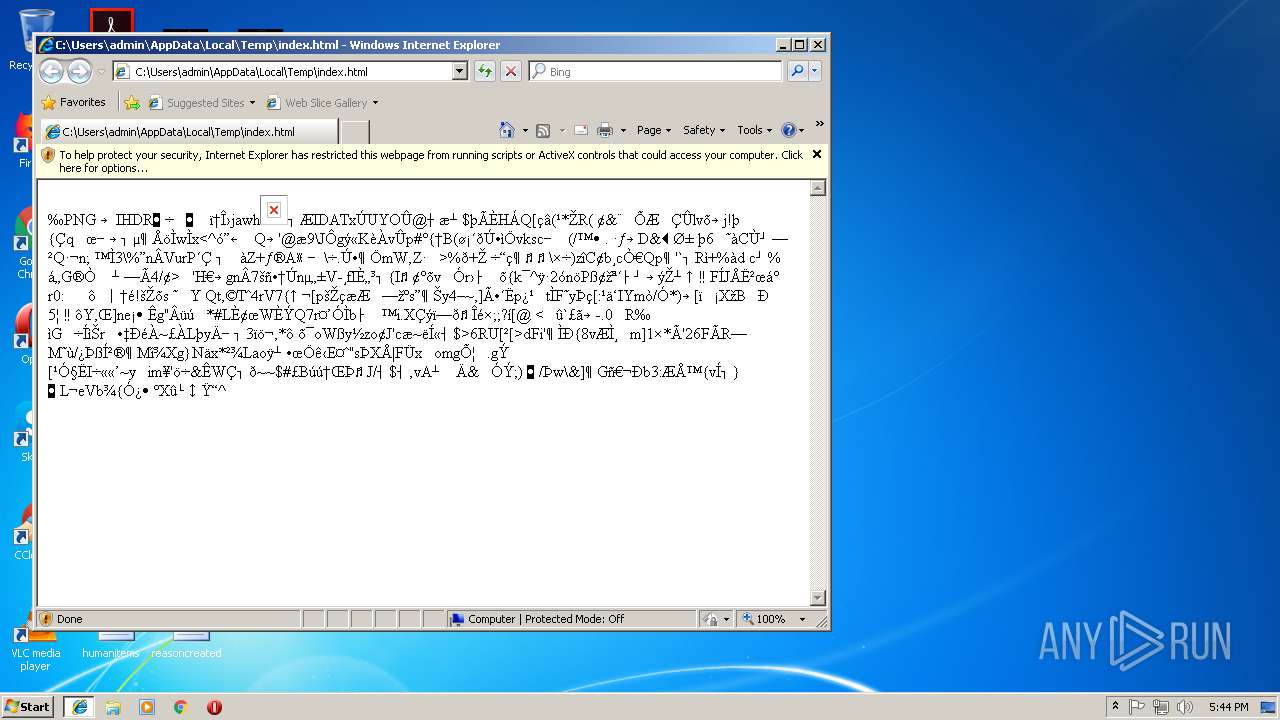Expand the Home button dropdown arrow

(x=523, y=130)
